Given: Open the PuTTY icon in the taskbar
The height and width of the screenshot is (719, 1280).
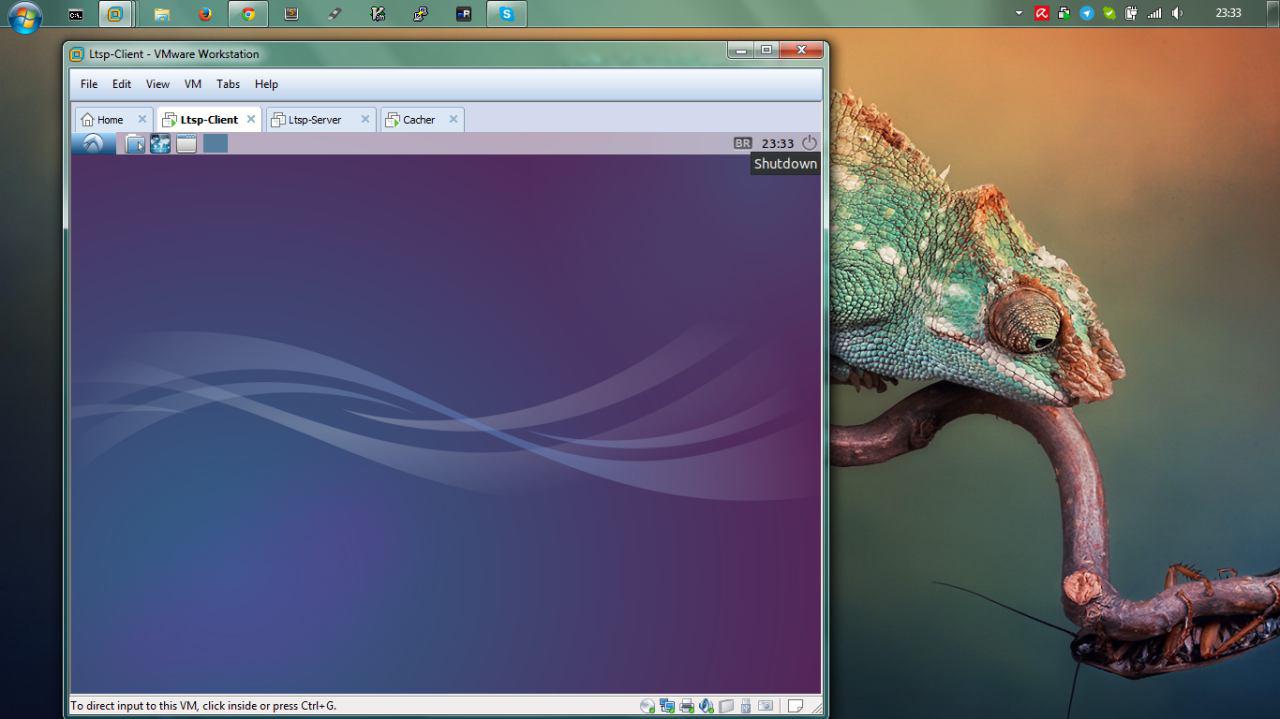Looking at the screenshot, I should 420,14.
